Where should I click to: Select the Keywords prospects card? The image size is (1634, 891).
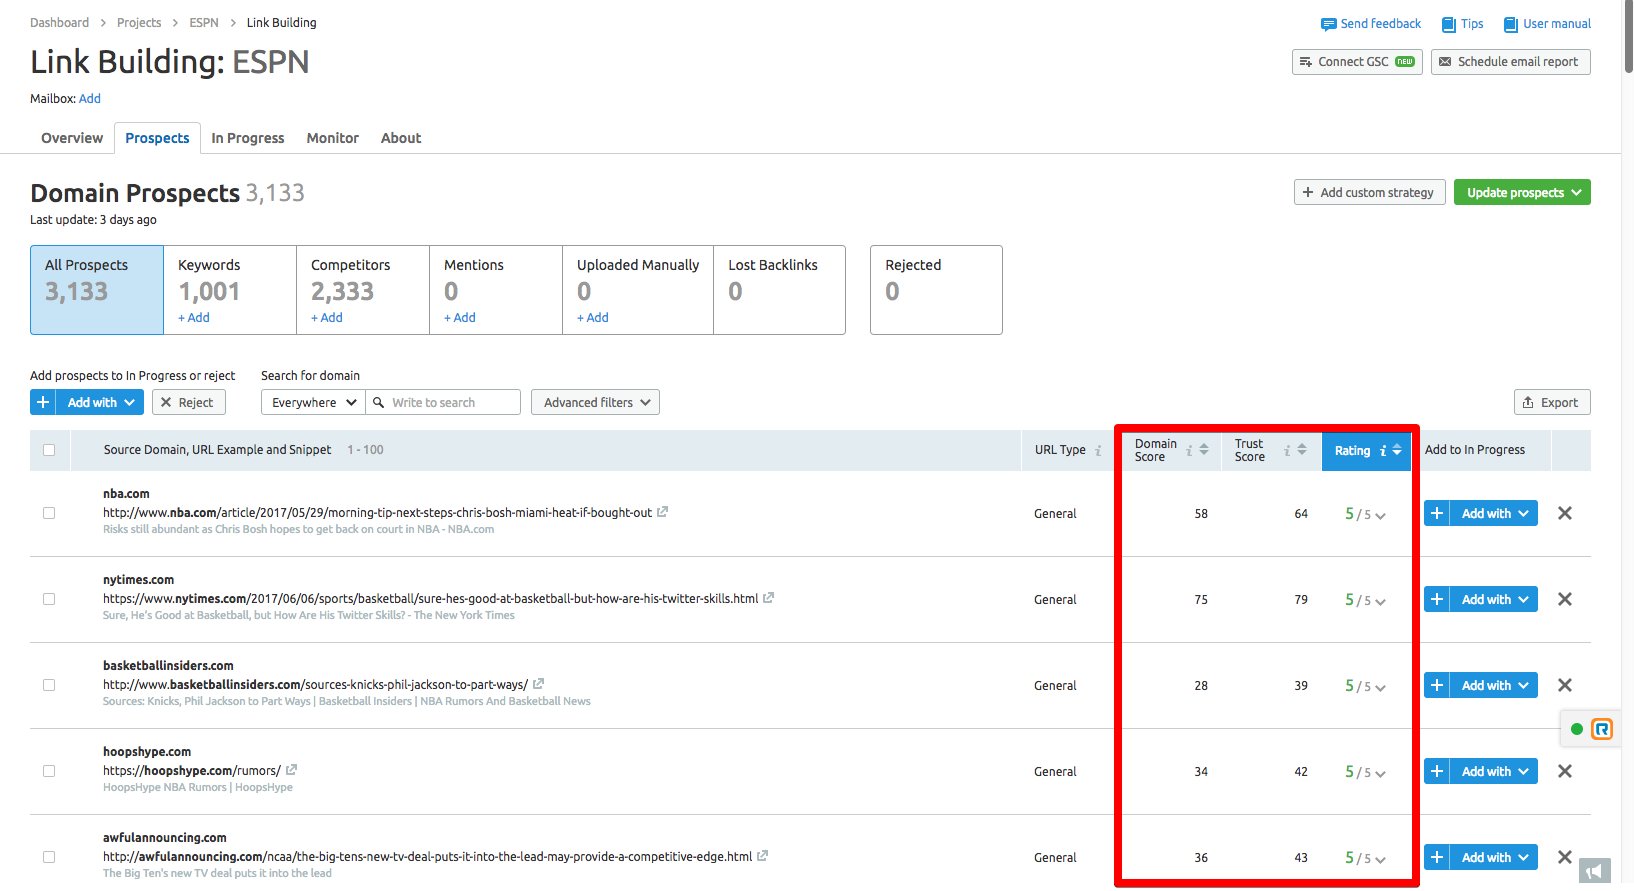[x=230, y=290]
